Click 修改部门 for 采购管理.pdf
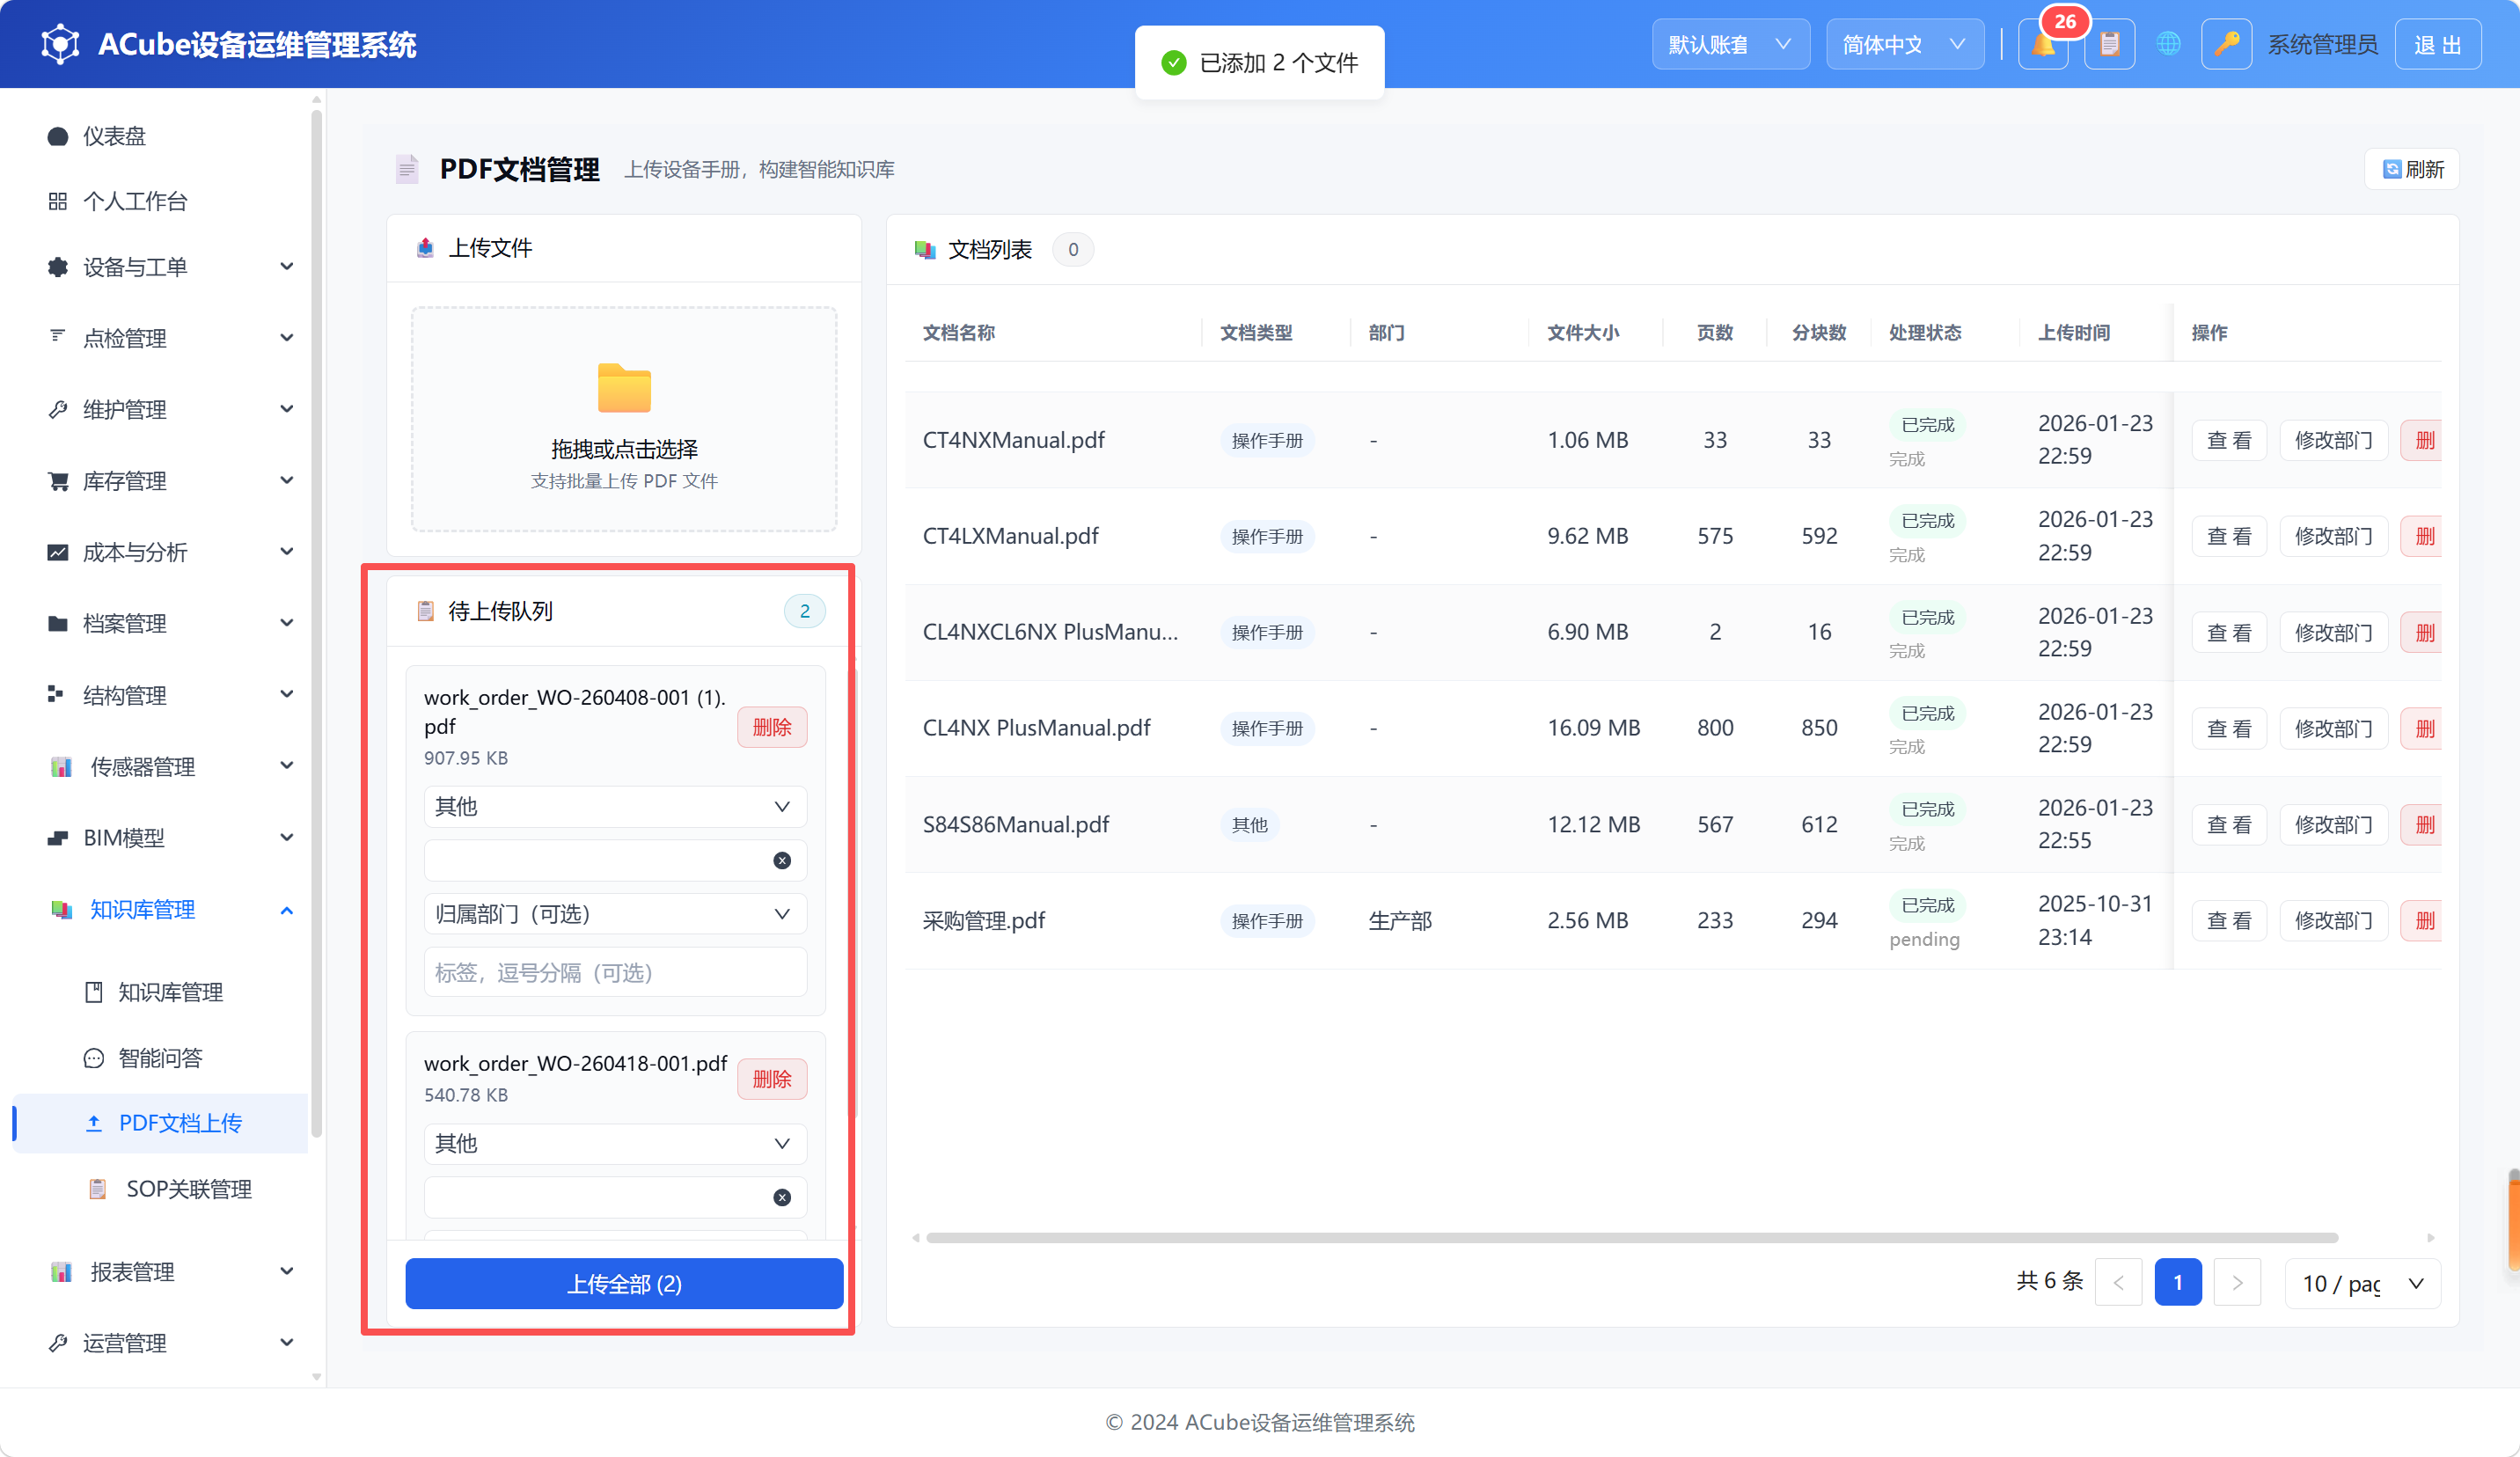 pyautogui.click(x=2333, y=920)
